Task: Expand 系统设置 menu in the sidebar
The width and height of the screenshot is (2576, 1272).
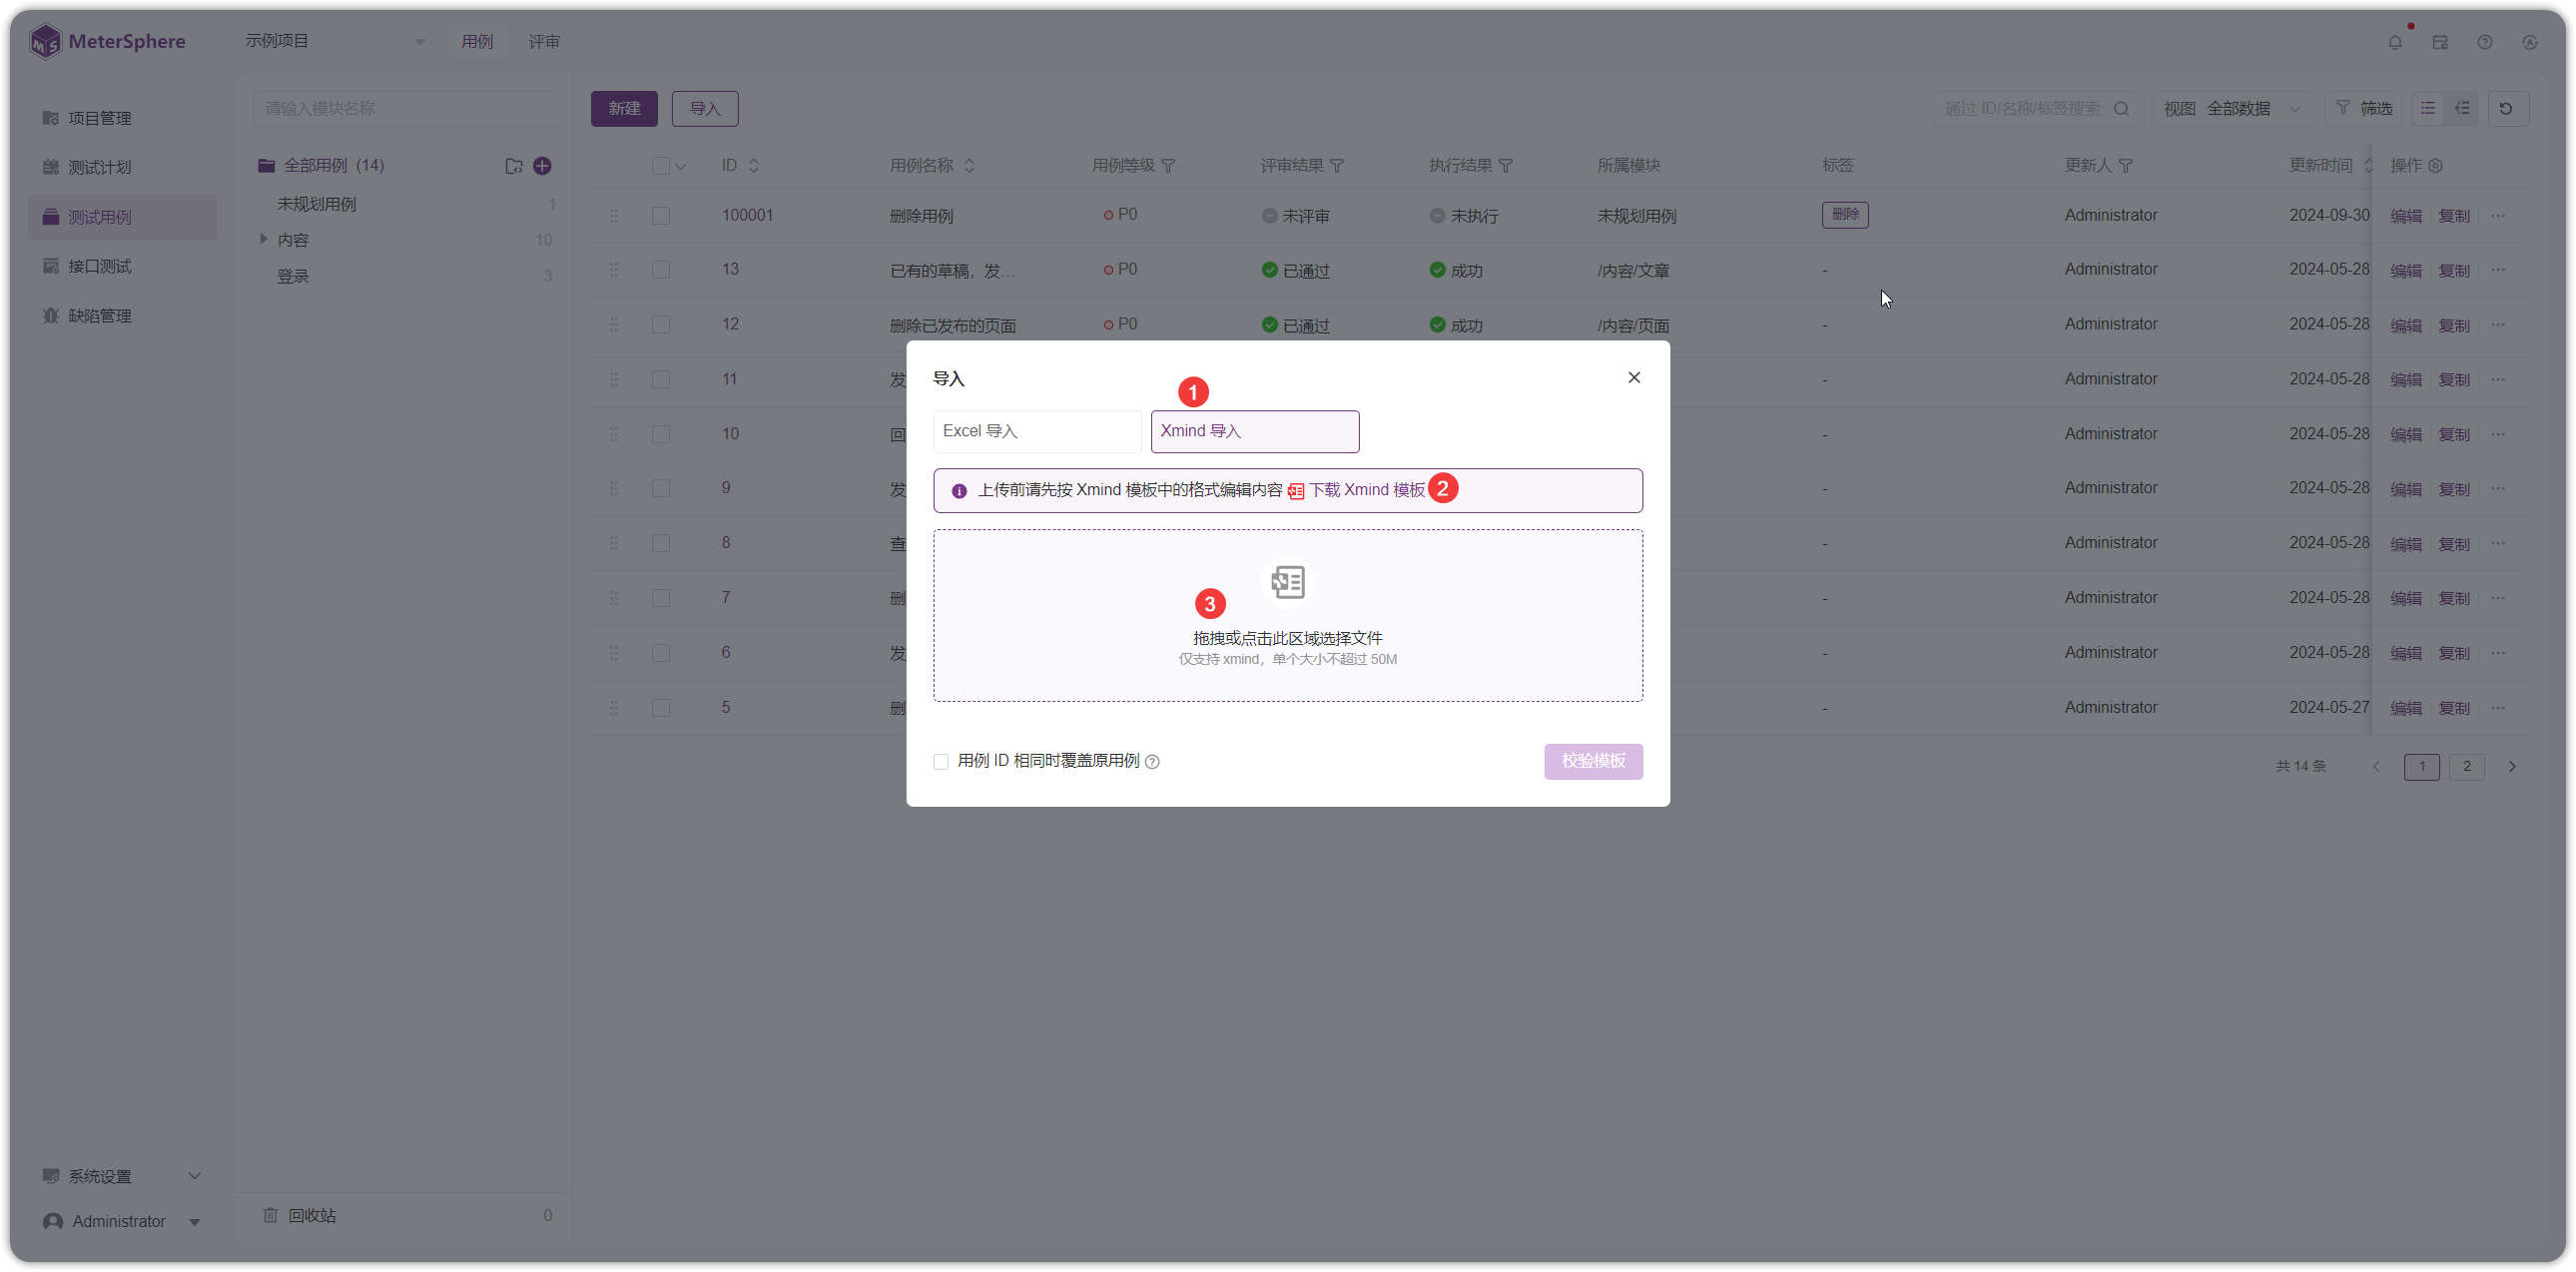Action: pyautogui.click(x=121, y=1176)
